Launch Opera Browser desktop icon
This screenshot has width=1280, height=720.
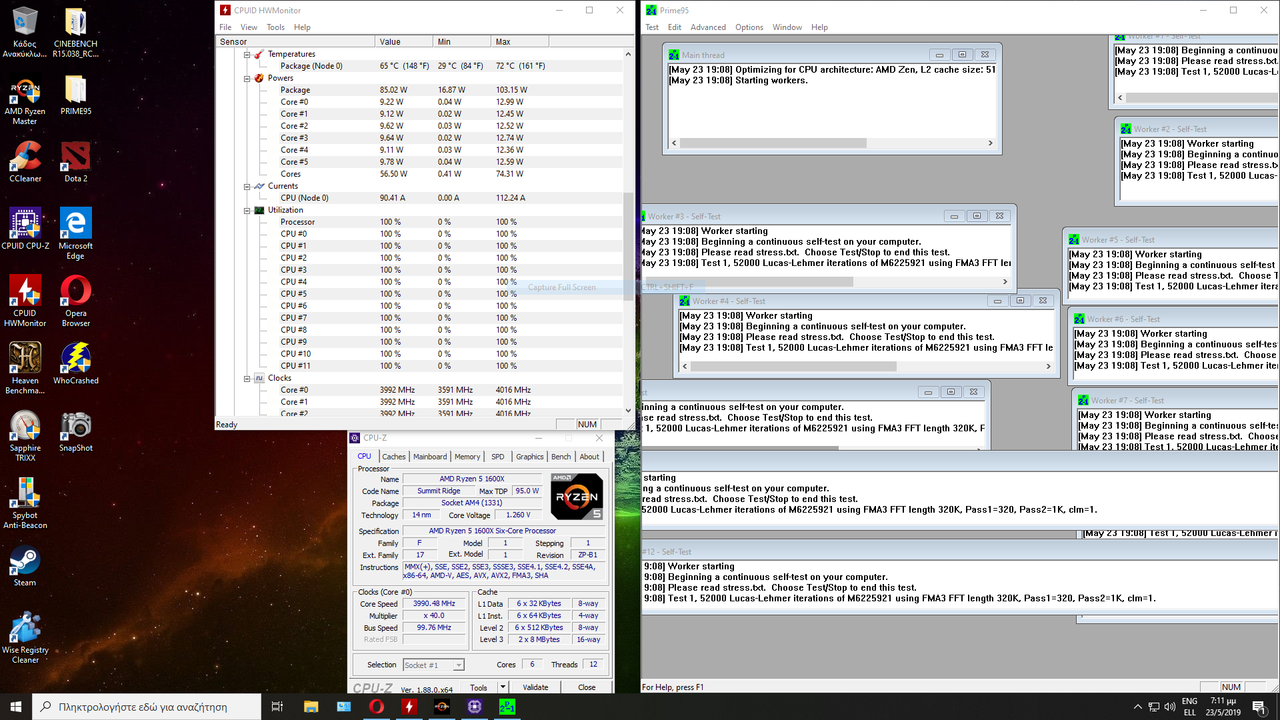[76, 301]
